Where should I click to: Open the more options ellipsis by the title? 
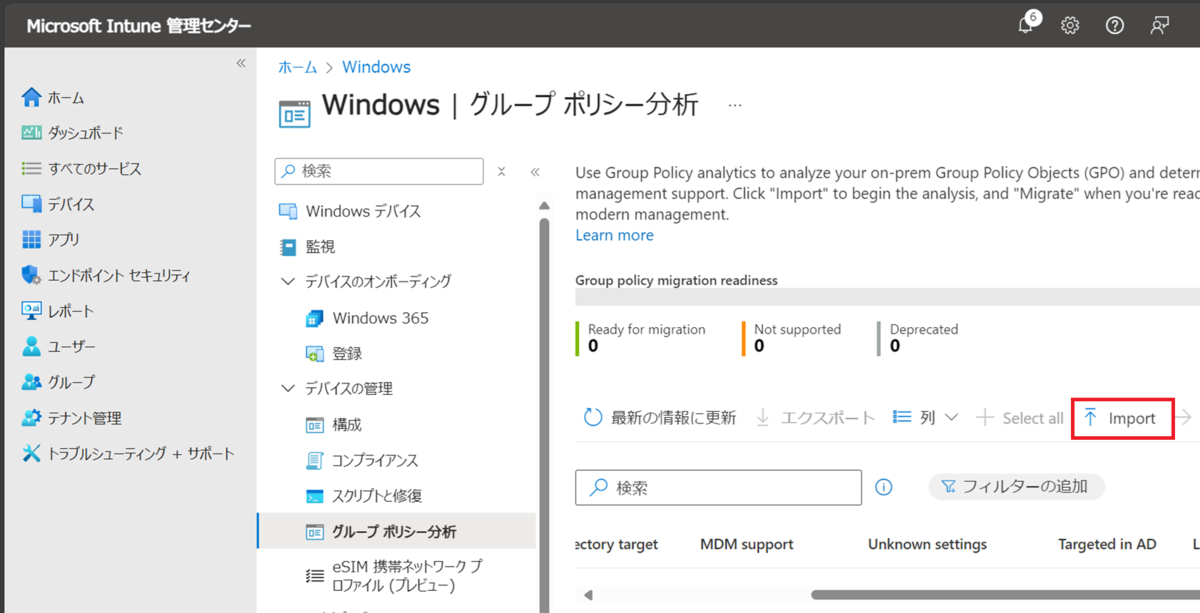(x=735, y=105)
